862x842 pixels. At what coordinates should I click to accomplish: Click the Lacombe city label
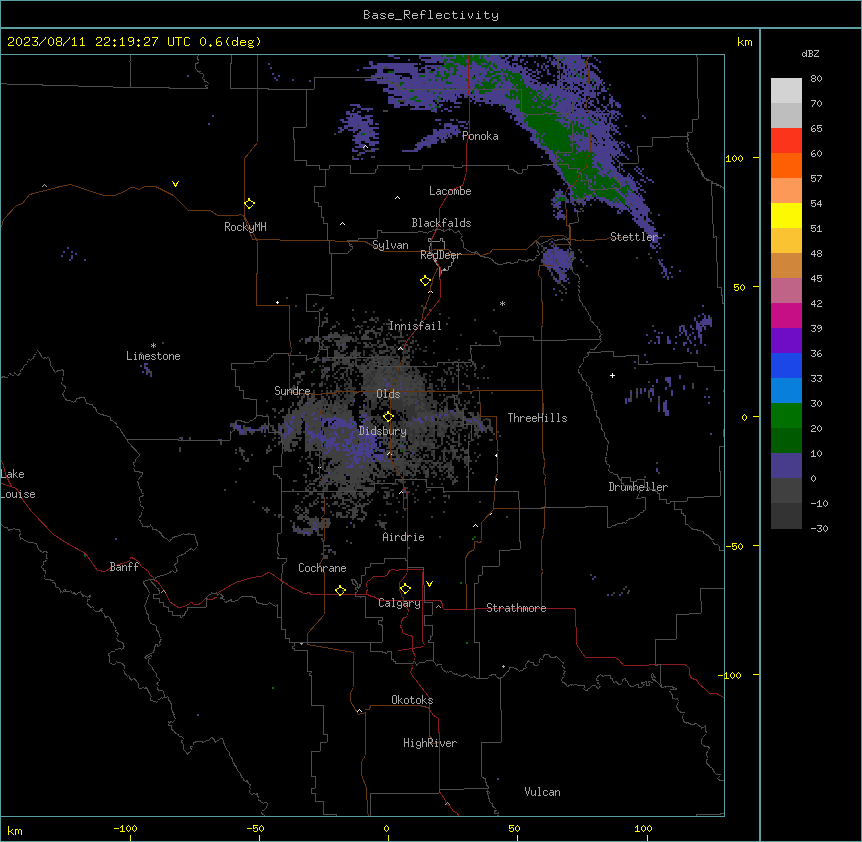450,191
